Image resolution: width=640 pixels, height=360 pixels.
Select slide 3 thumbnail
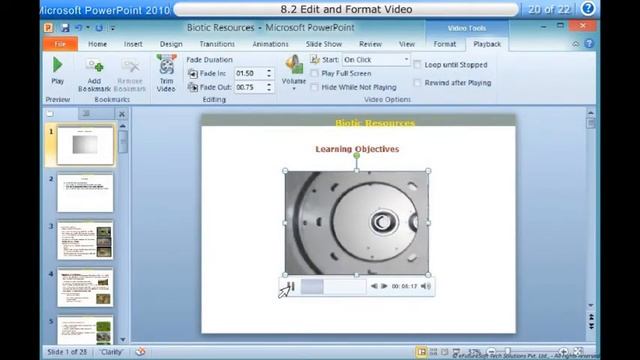(x=85, y=240)
